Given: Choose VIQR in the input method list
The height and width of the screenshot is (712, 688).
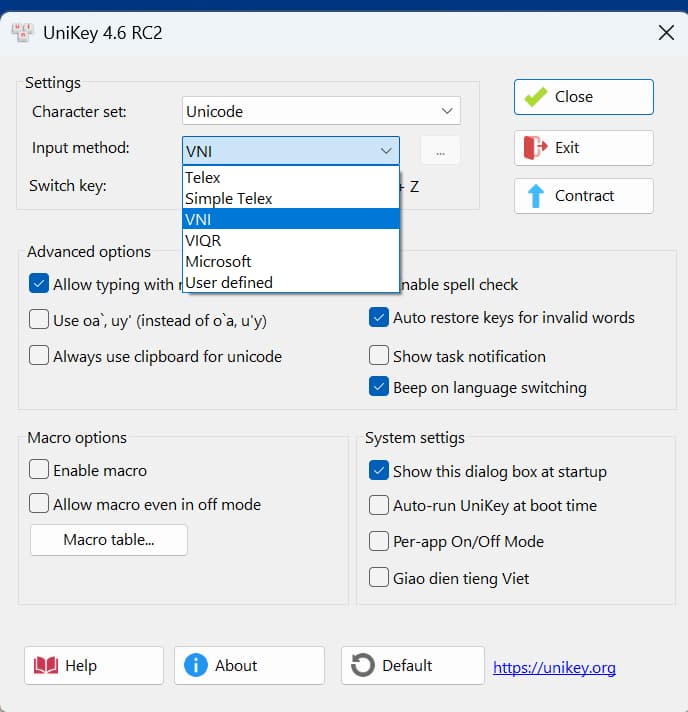Looking at the screenshot, I should point(203,241).
